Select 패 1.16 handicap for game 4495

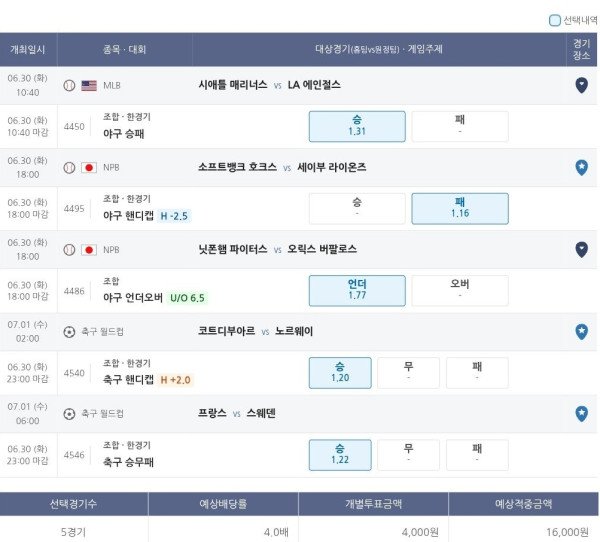460,209
